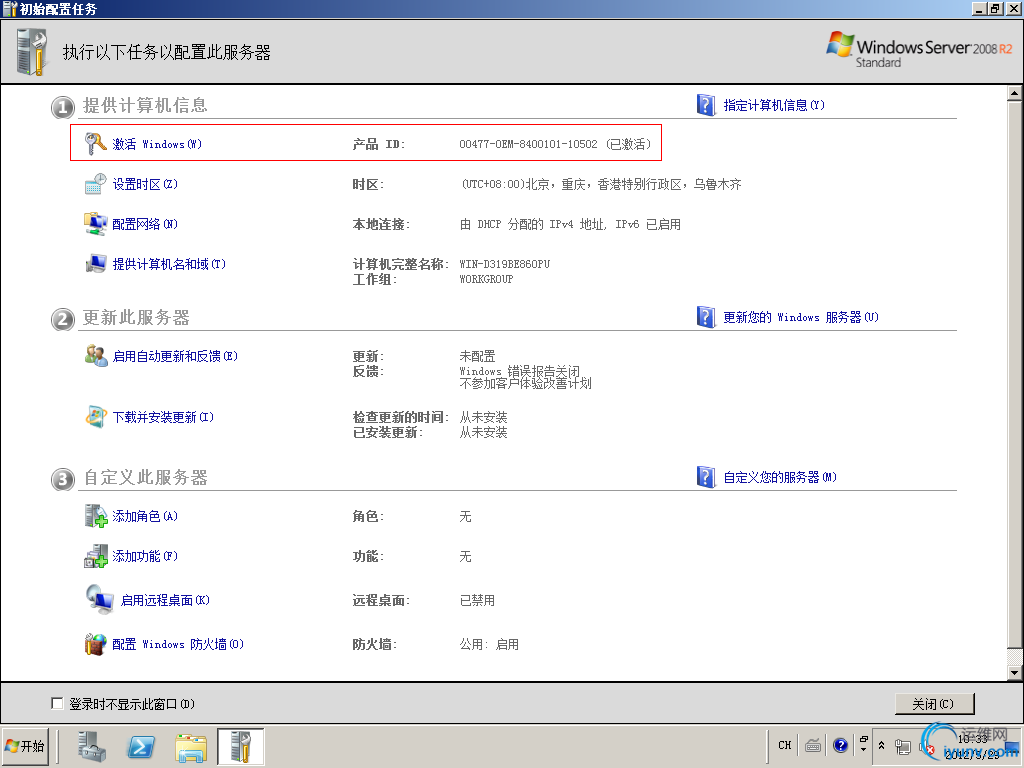Screen dimensions: 1024x768
Task: Click Initial Configuration Tasks taskbar button
Action: (240, 746)
